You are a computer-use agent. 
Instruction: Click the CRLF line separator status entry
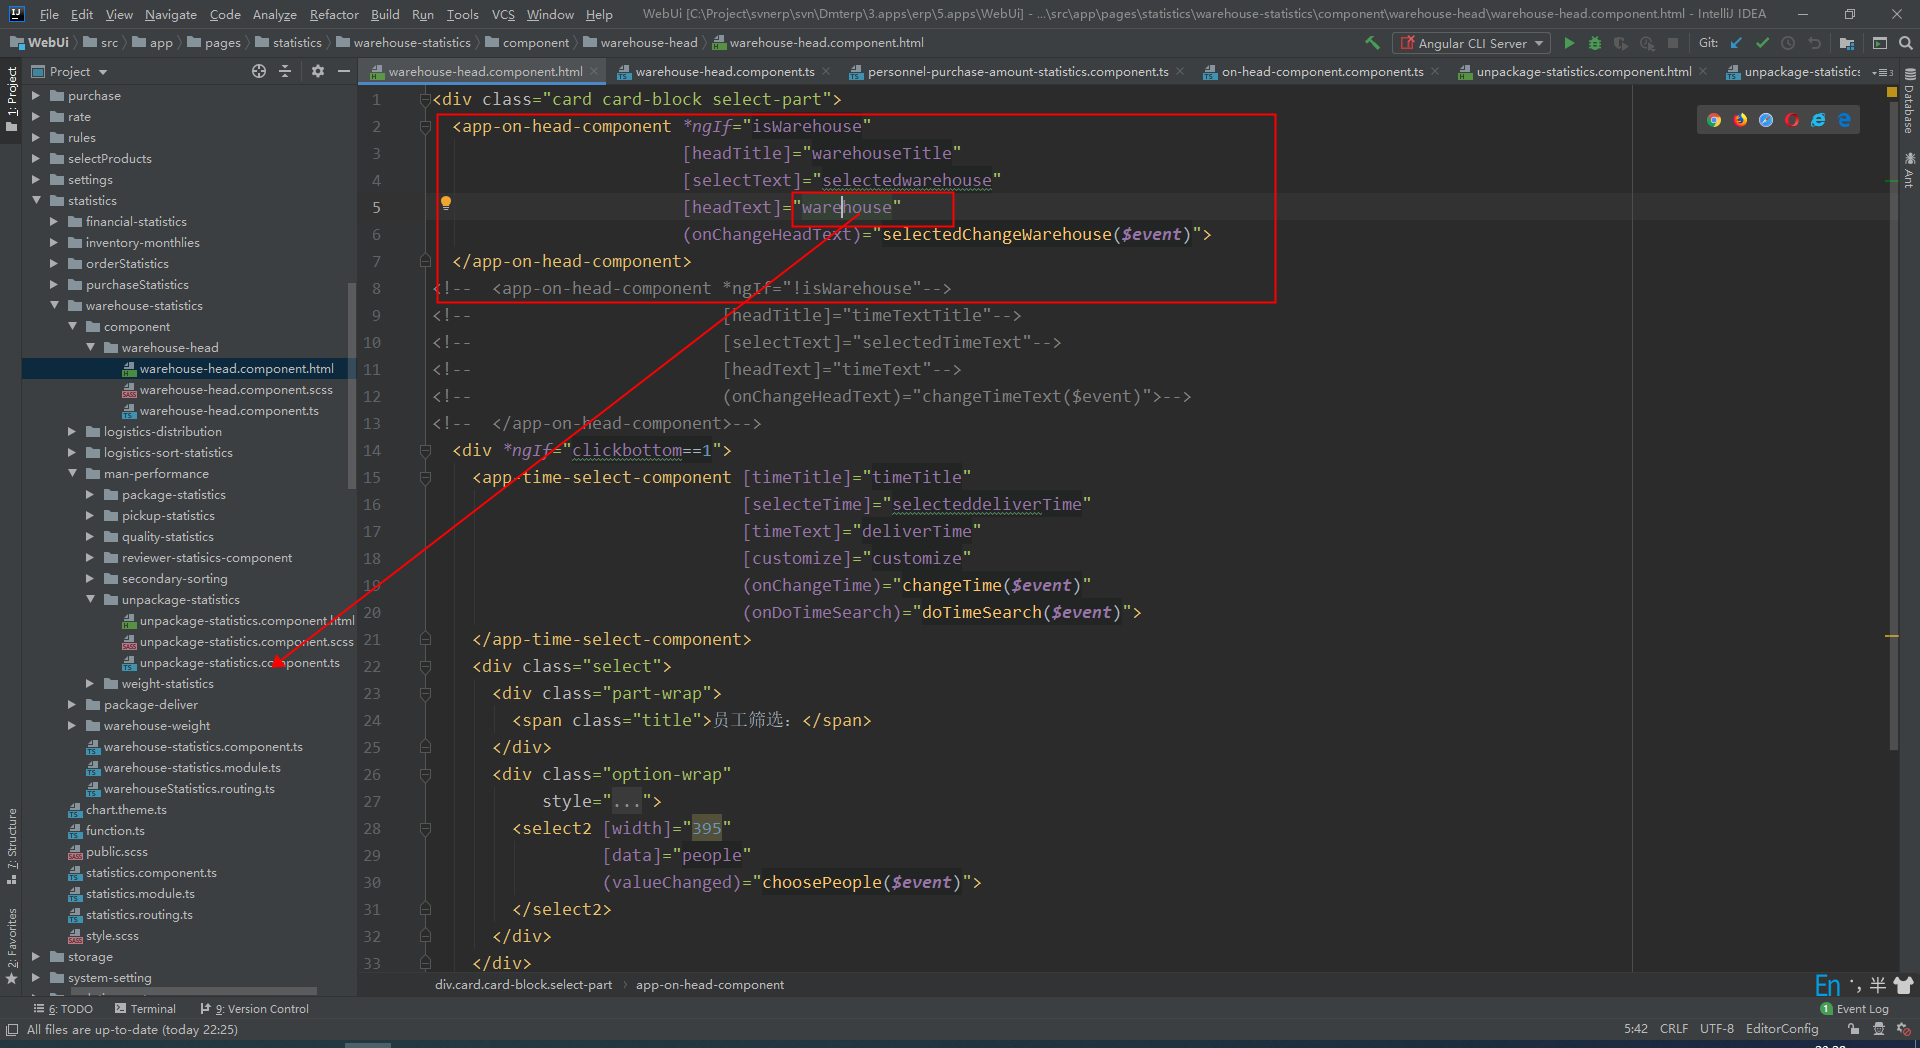coord(1674,1029)
